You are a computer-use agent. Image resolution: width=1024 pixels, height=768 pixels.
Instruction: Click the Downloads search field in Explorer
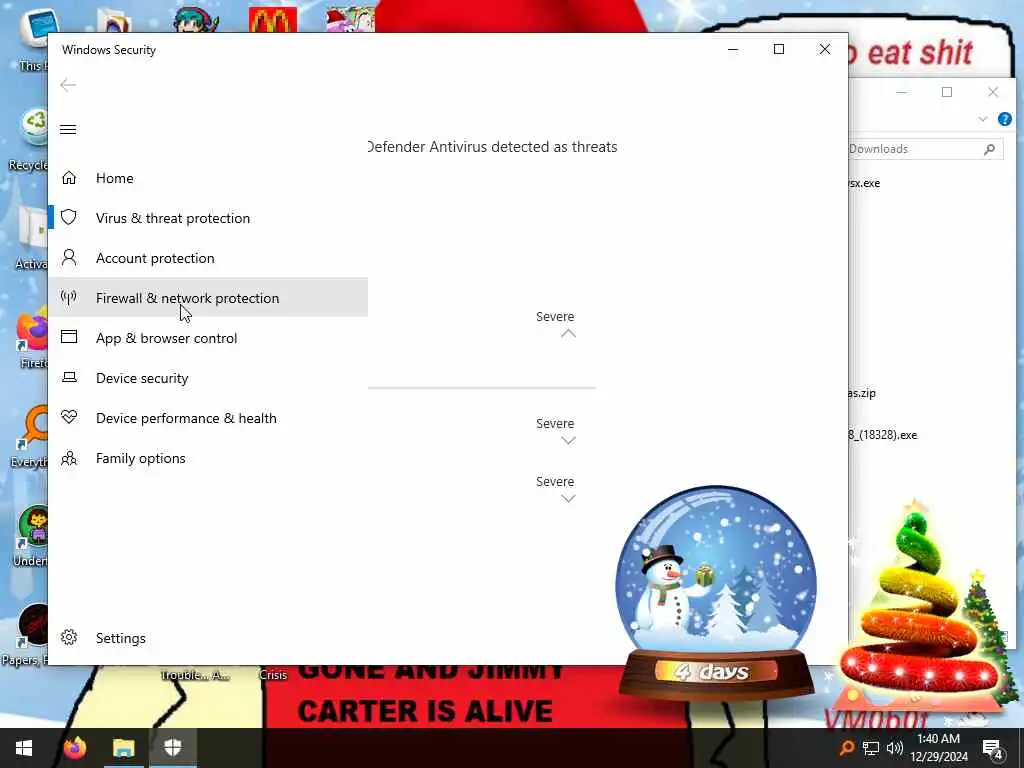tap(926, 150)
